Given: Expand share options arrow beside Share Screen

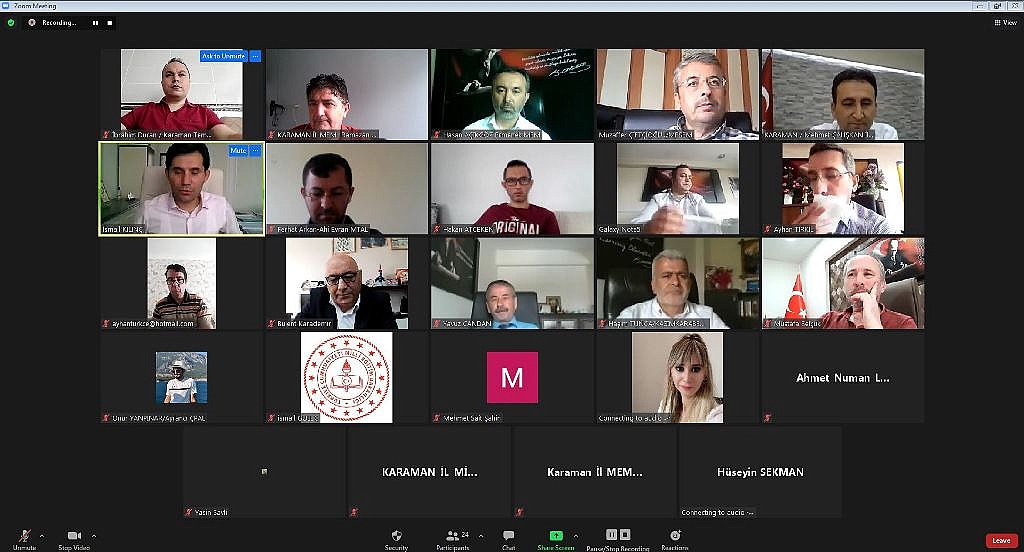Looking at the screenshot, I should pyautogui.click(x=575, y=536).
